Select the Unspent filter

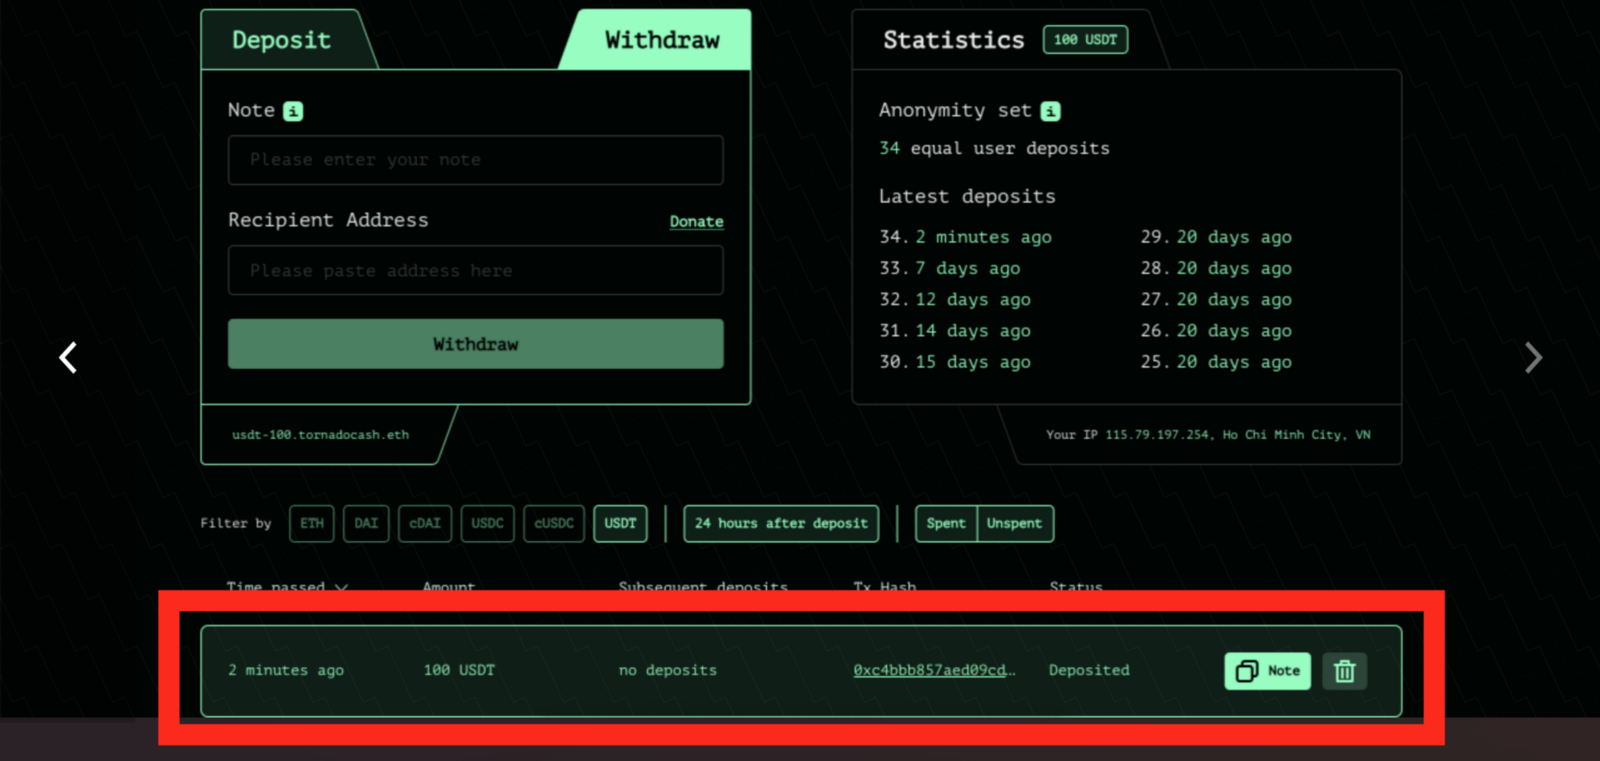pos(1014,523)
